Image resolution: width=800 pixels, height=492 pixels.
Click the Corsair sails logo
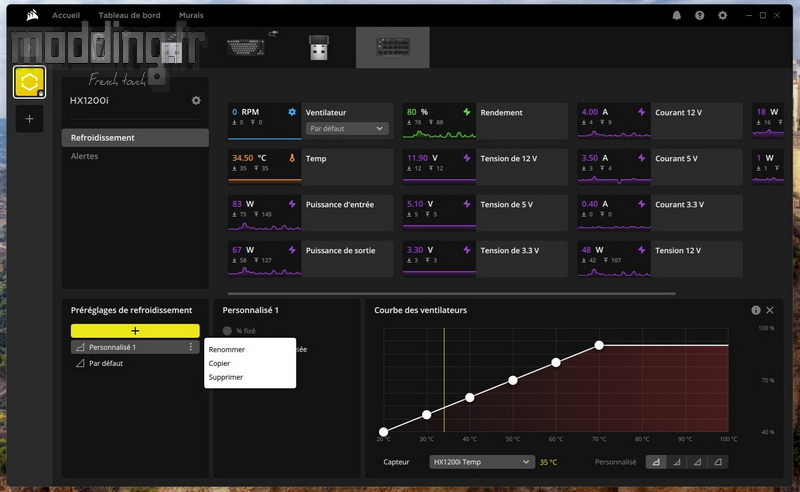pos(32,15)
